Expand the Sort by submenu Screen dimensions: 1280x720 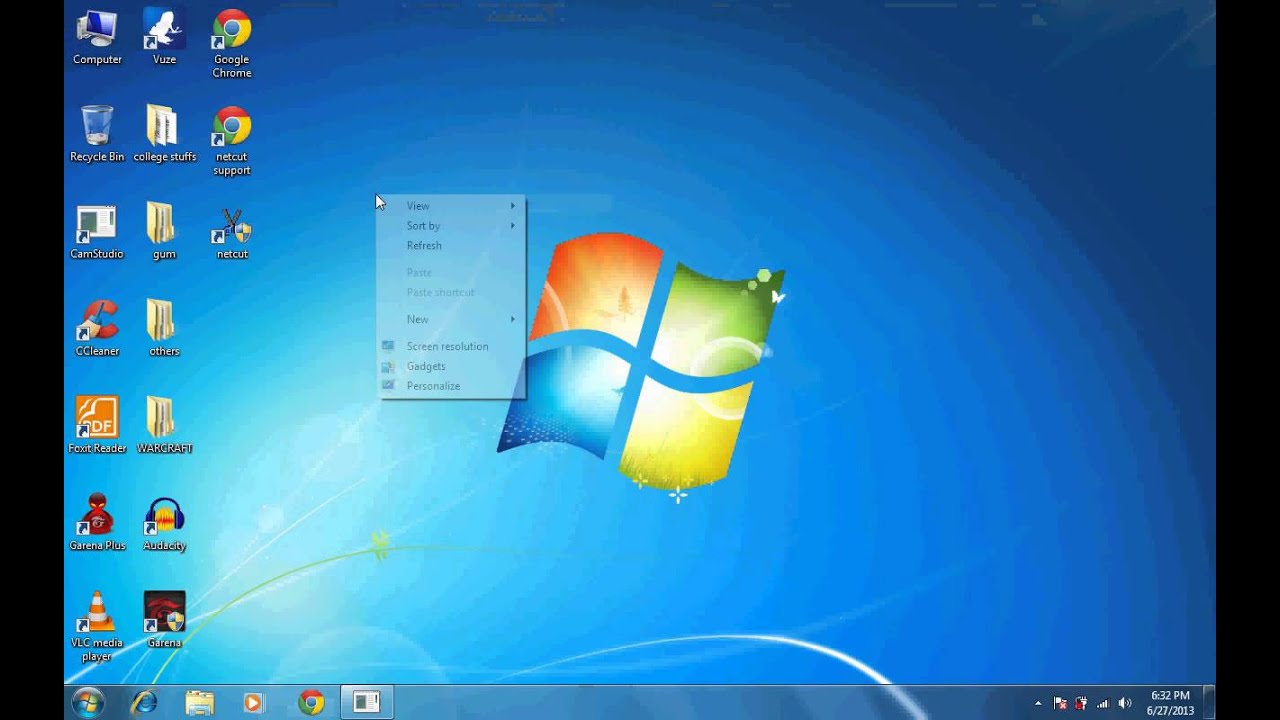(451, 226)
